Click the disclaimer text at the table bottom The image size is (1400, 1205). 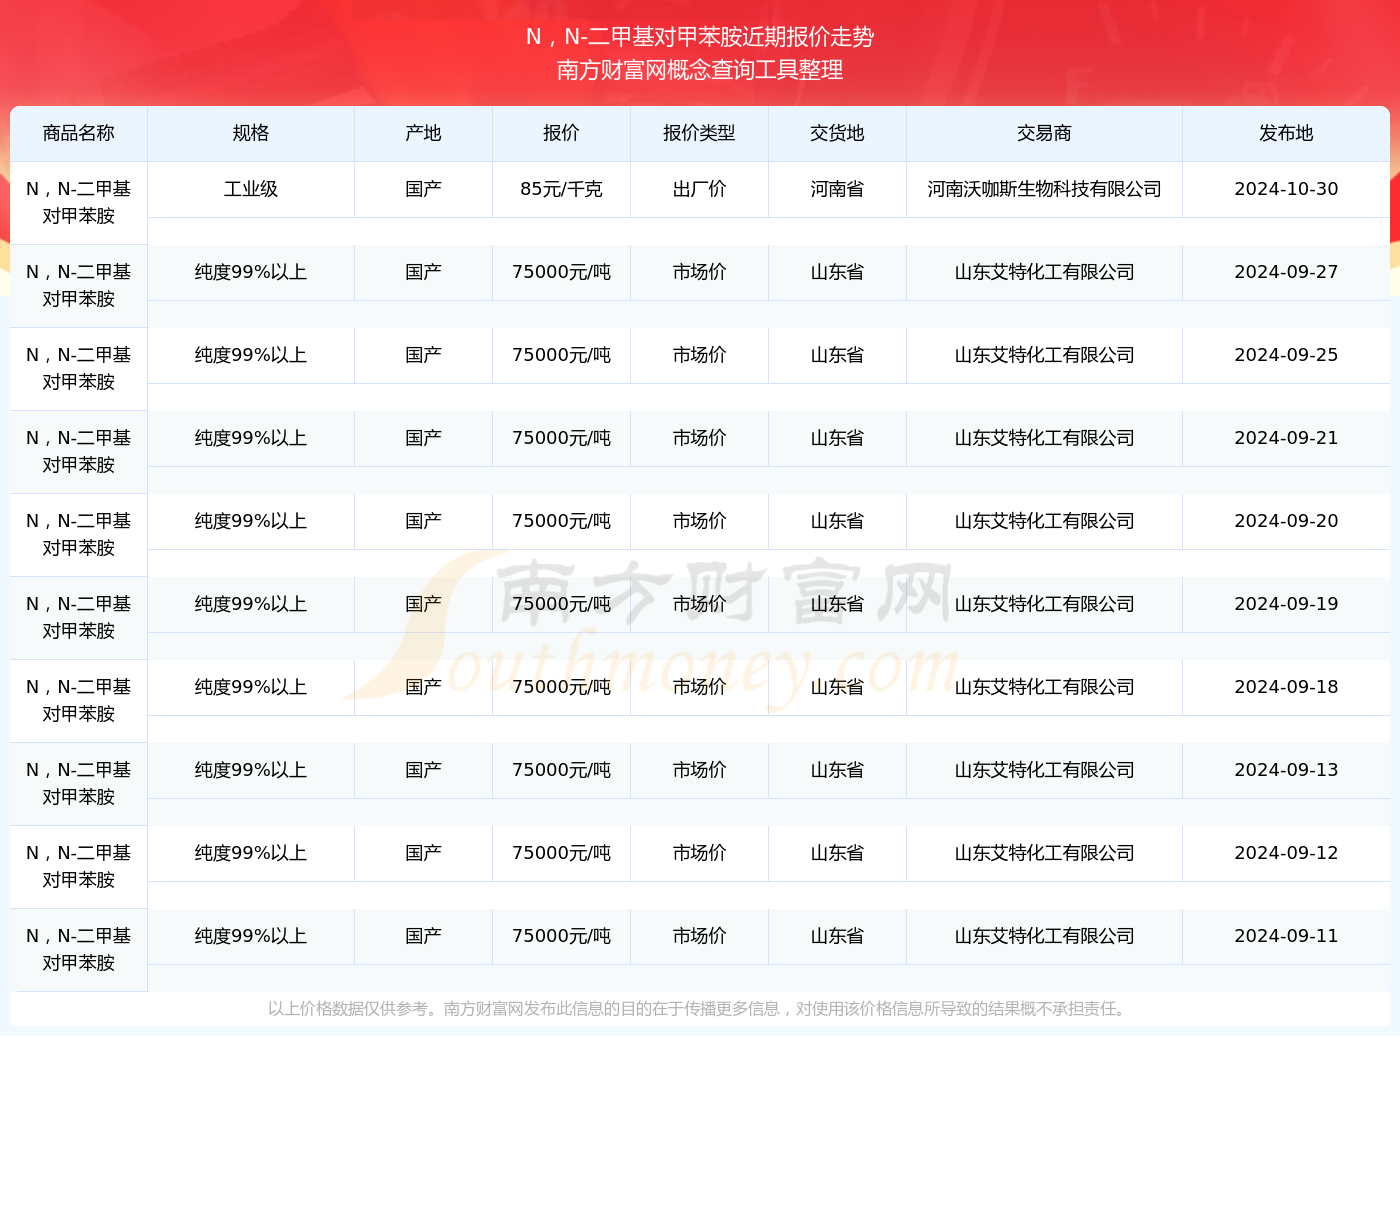click(x=699, y=1009)
